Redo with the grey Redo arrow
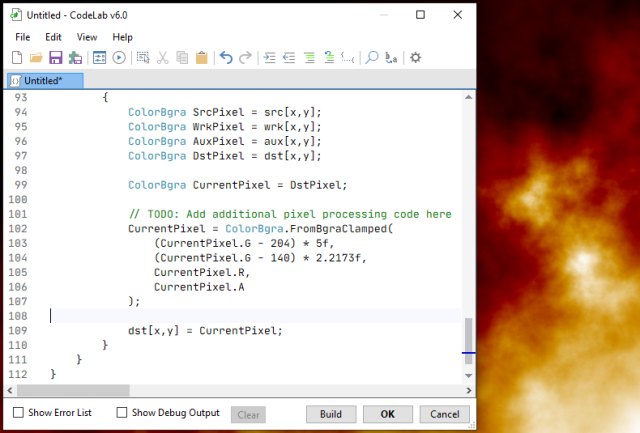 point(245,58)
